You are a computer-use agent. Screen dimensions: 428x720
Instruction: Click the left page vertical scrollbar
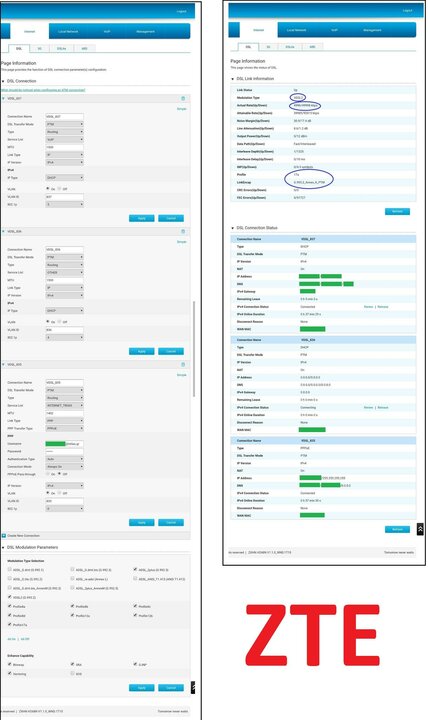(194, 349)
